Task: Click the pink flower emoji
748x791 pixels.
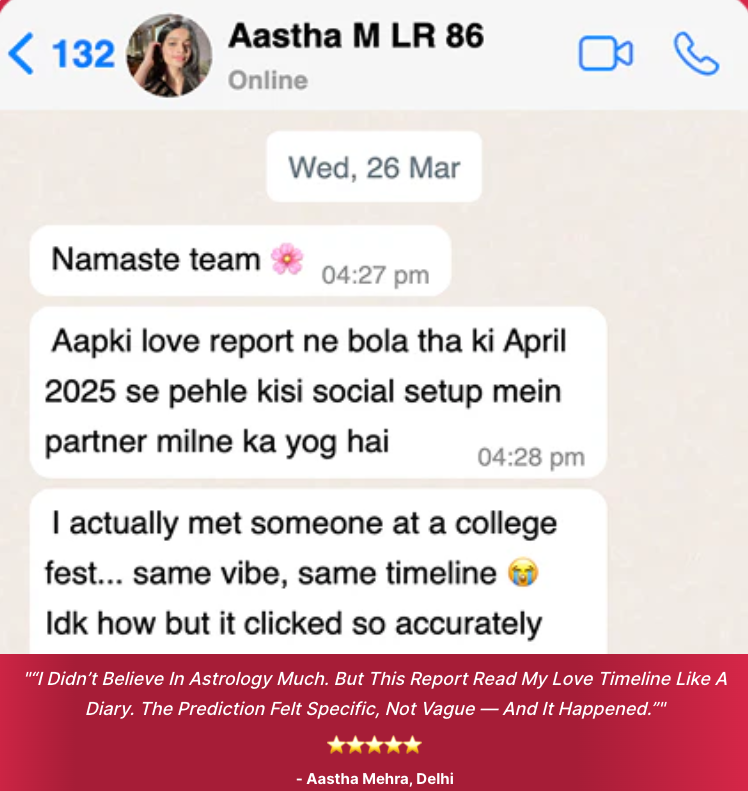Action: click(287, 259)
